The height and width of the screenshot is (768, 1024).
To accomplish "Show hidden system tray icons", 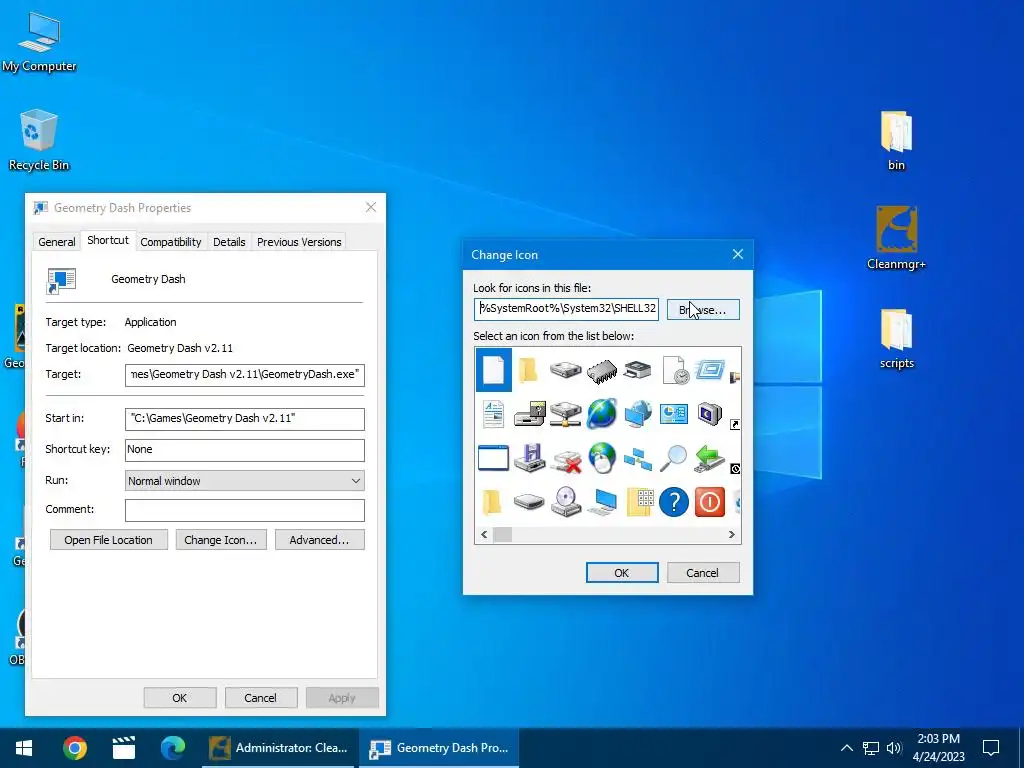I will pyautogui.click(x=846, y=748).
